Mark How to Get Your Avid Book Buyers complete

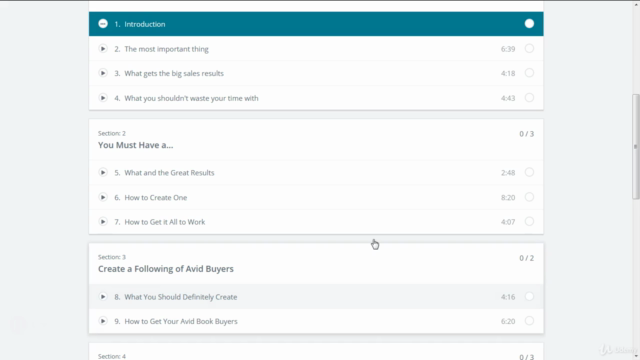click(x=529, y=321)
